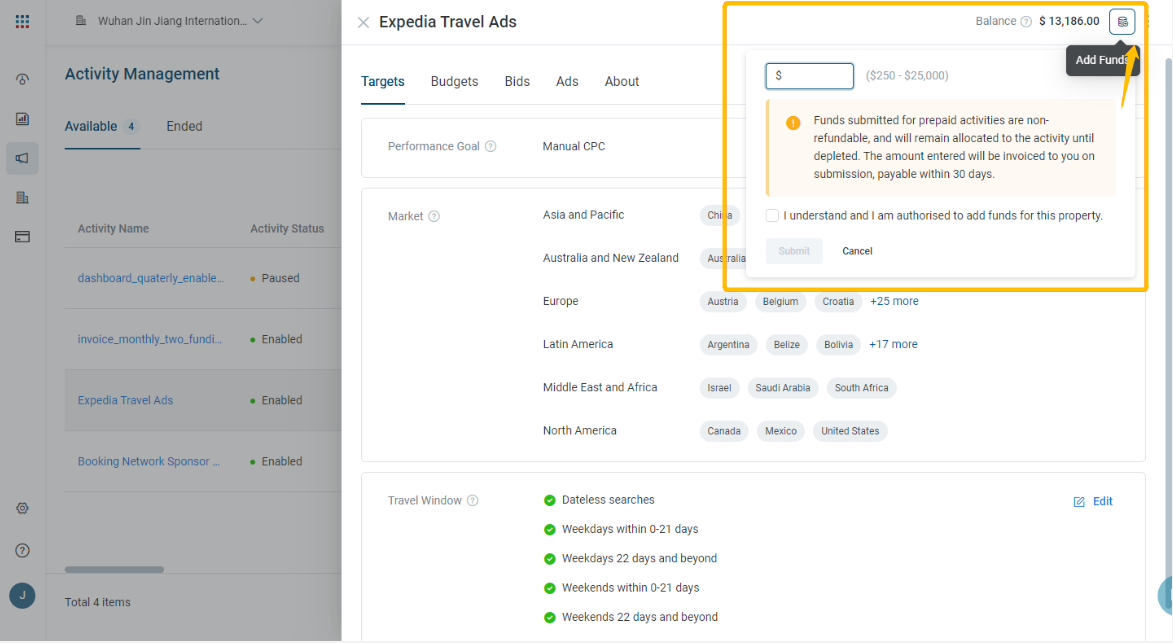Click the Add Funds coin icon
The width and height of the screenshot is (1173, 643).
point(1122,22)
